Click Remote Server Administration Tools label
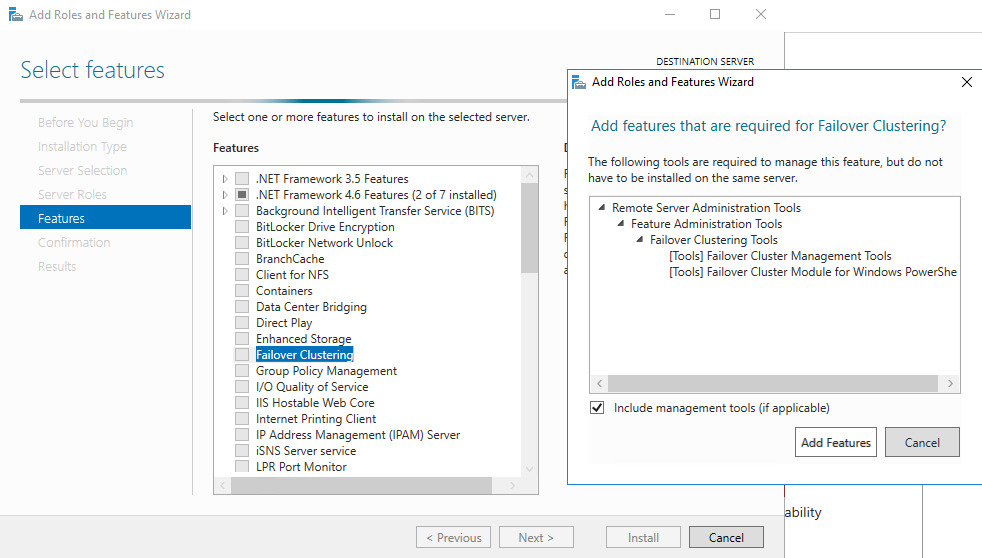 pyautogui.click(x=706, y=207)
